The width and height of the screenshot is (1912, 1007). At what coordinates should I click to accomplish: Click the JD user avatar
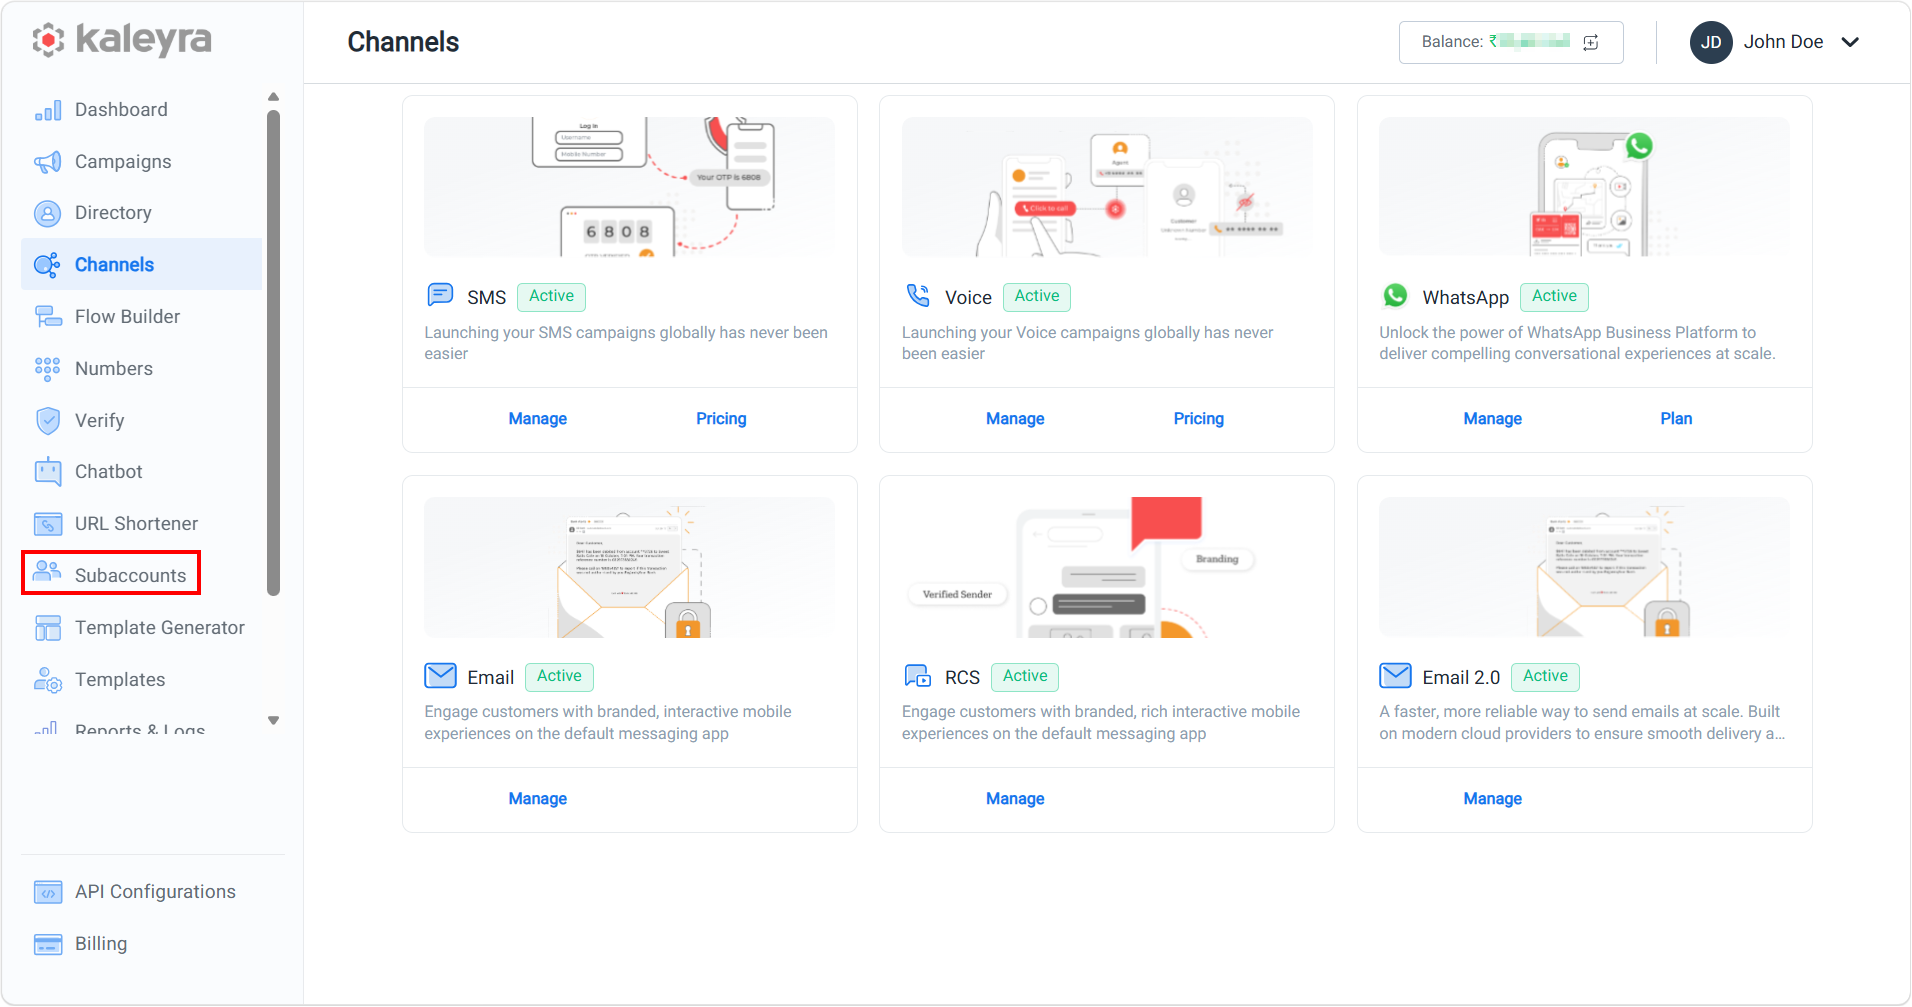[x=1711, y=42]
